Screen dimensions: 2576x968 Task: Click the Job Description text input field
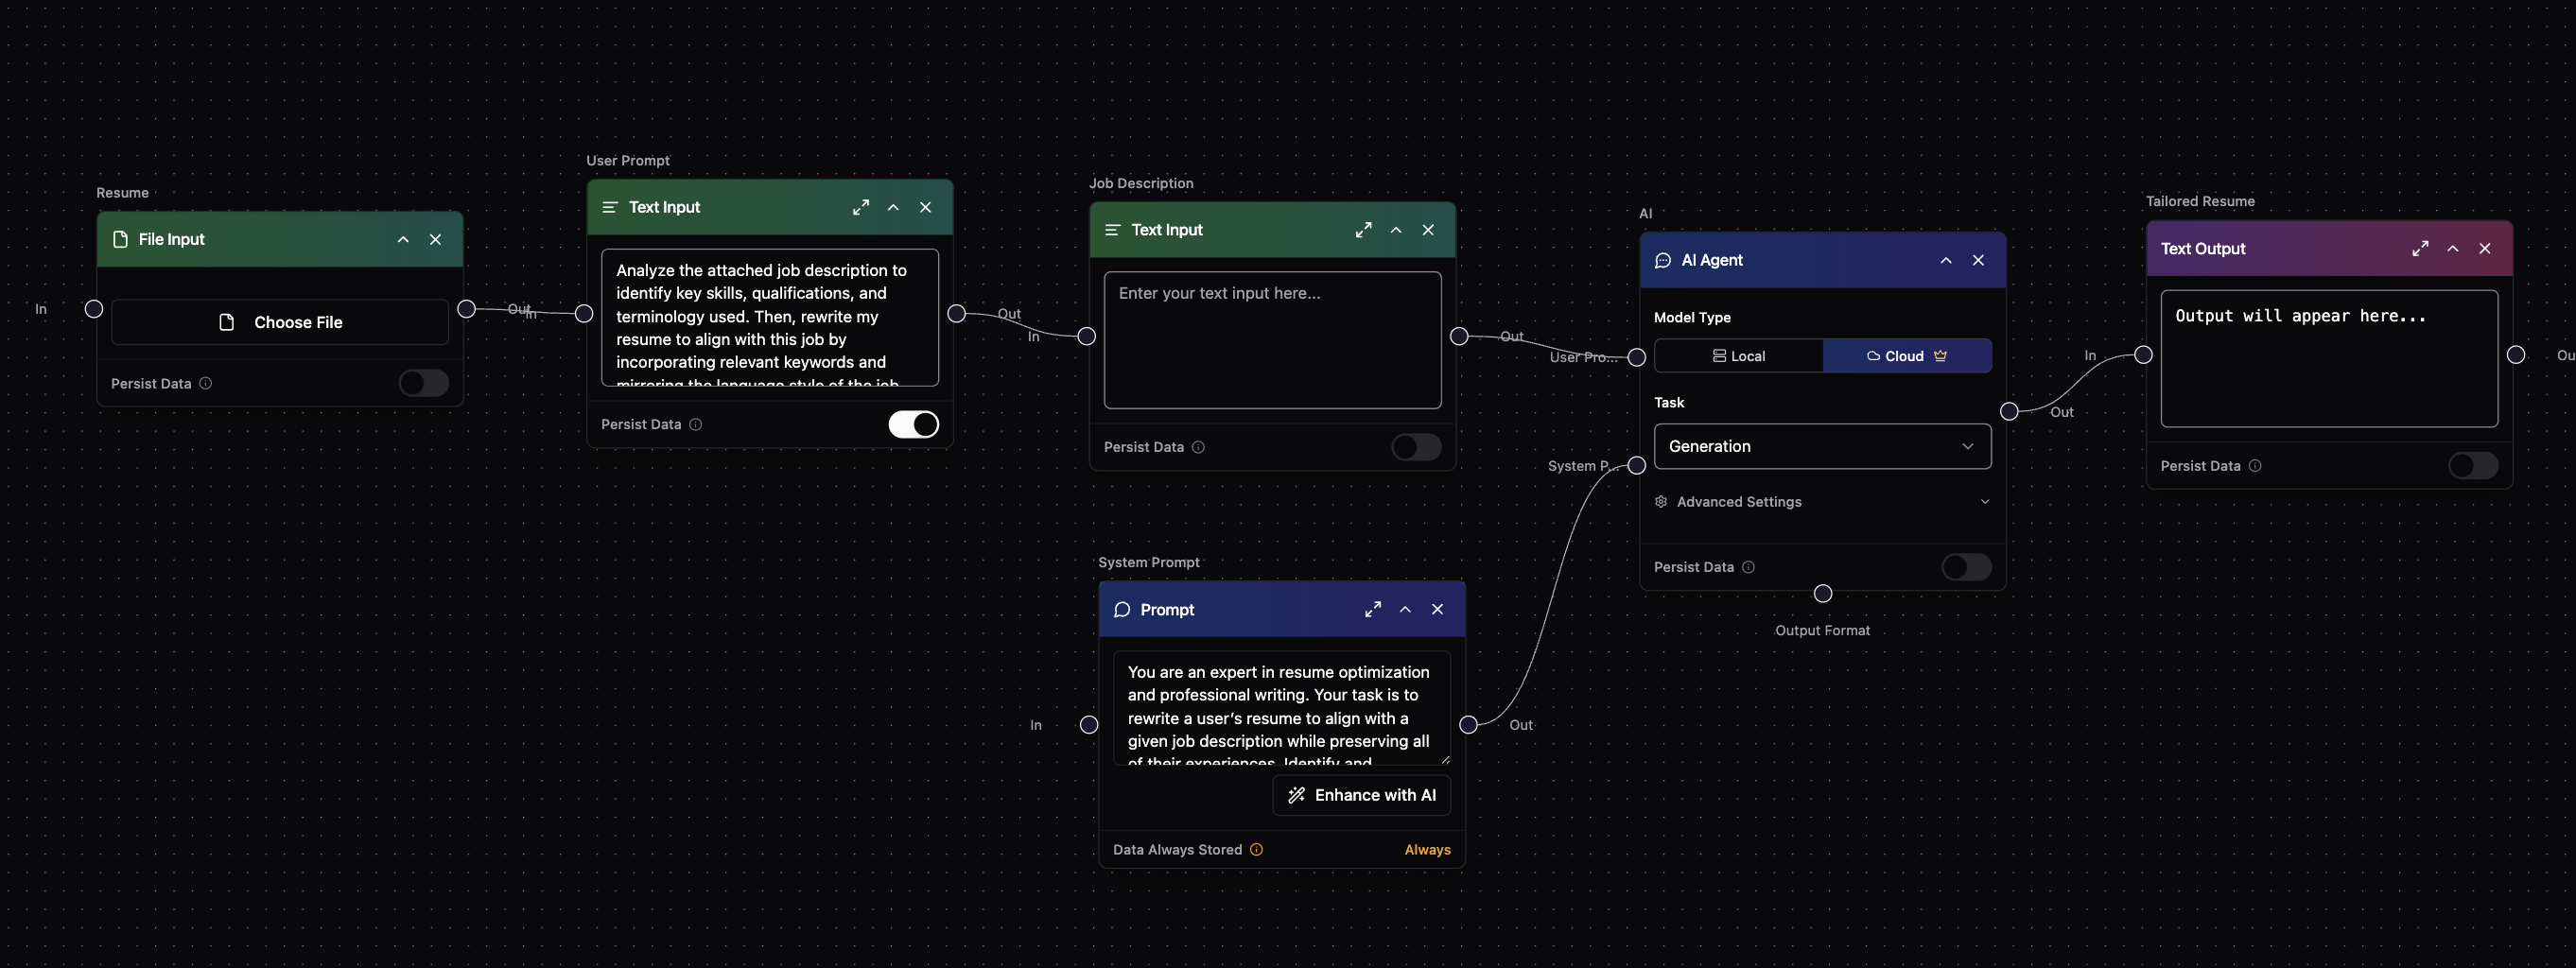[x=1272, y=340]
